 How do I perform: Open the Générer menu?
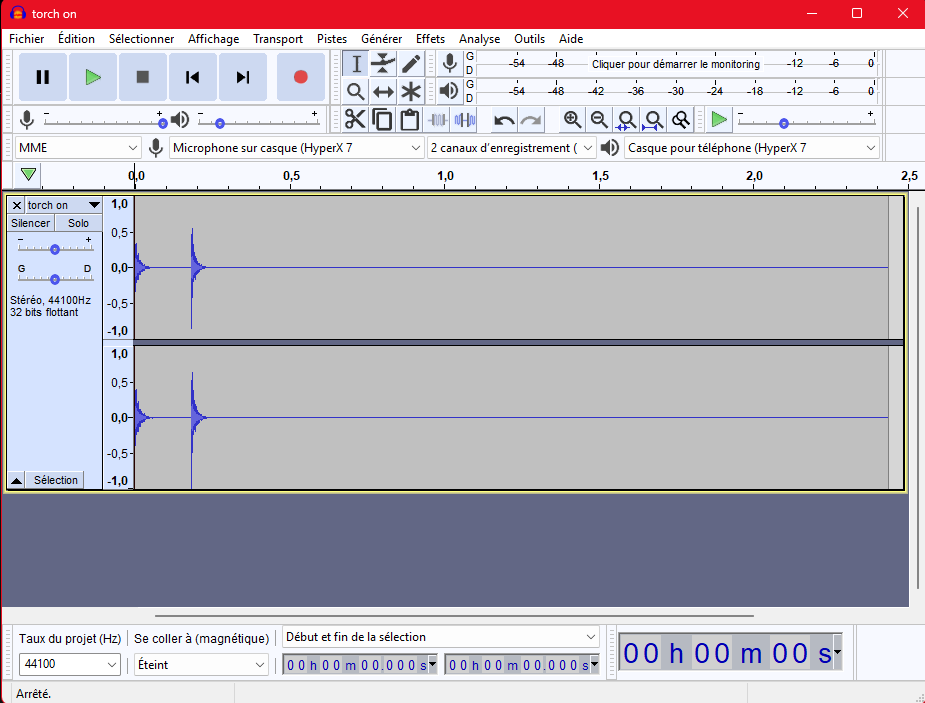tap(382, 39)
